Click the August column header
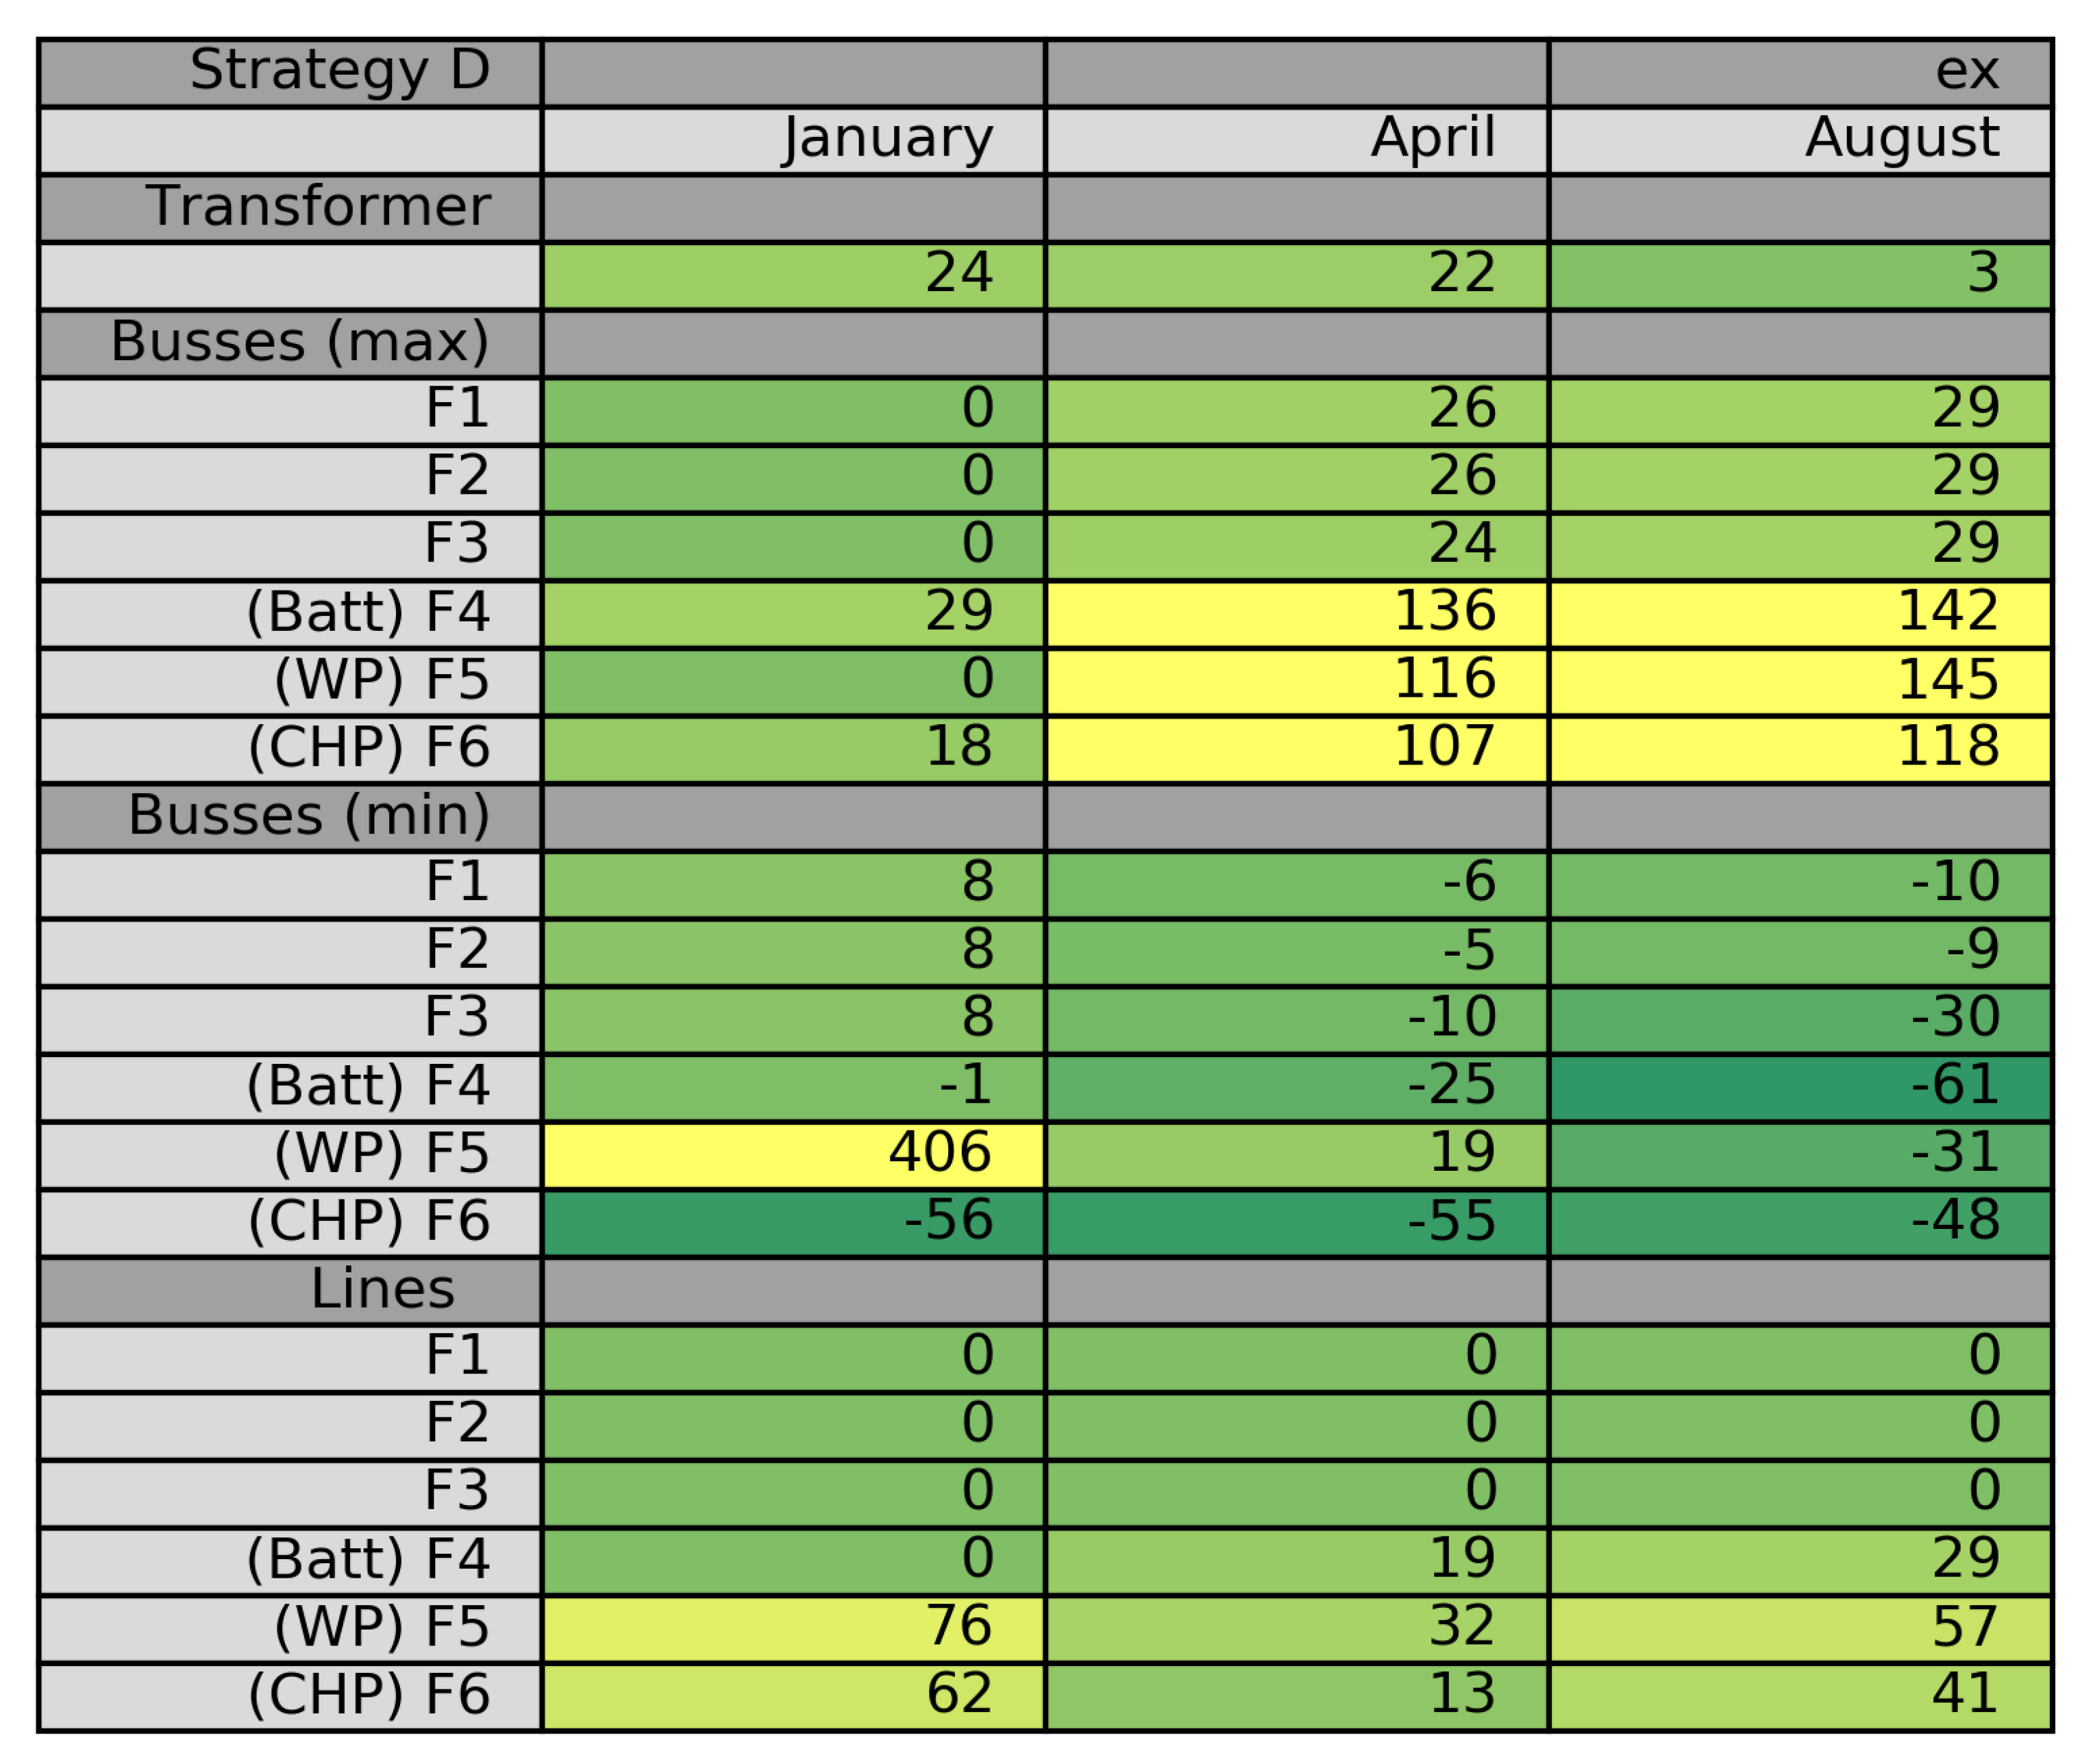The height and width of the screenshot is (1764, 2093). 1800,140
